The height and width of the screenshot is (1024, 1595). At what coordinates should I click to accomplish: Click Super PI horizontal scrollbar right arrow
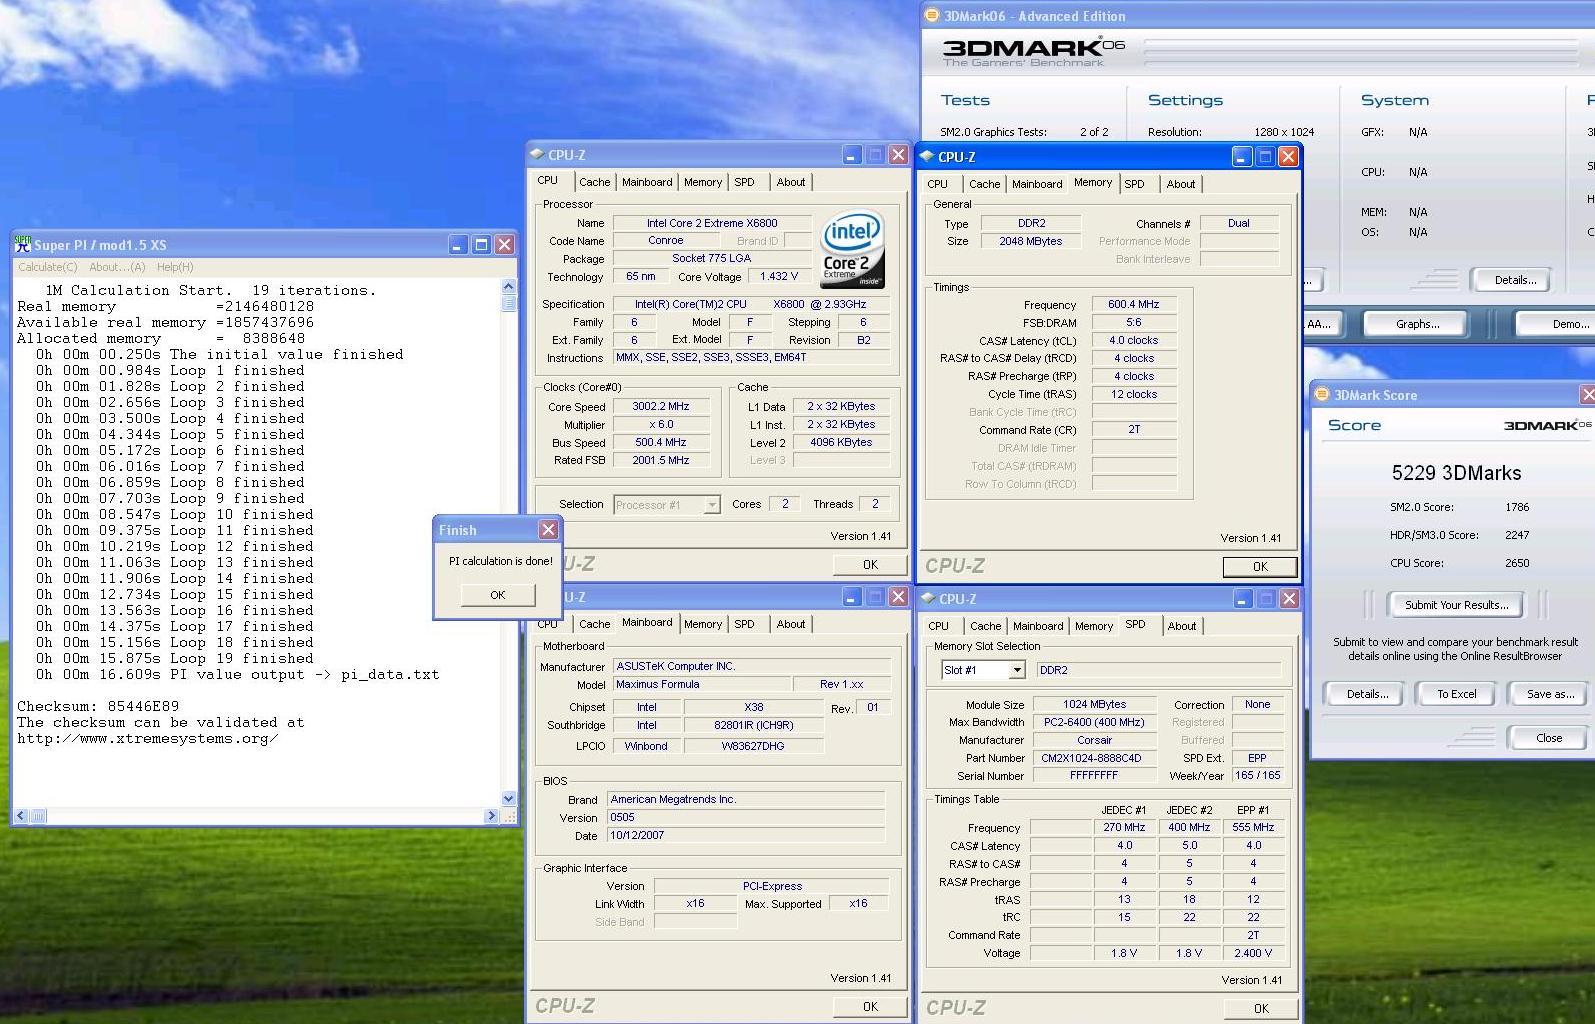point(490,816)
